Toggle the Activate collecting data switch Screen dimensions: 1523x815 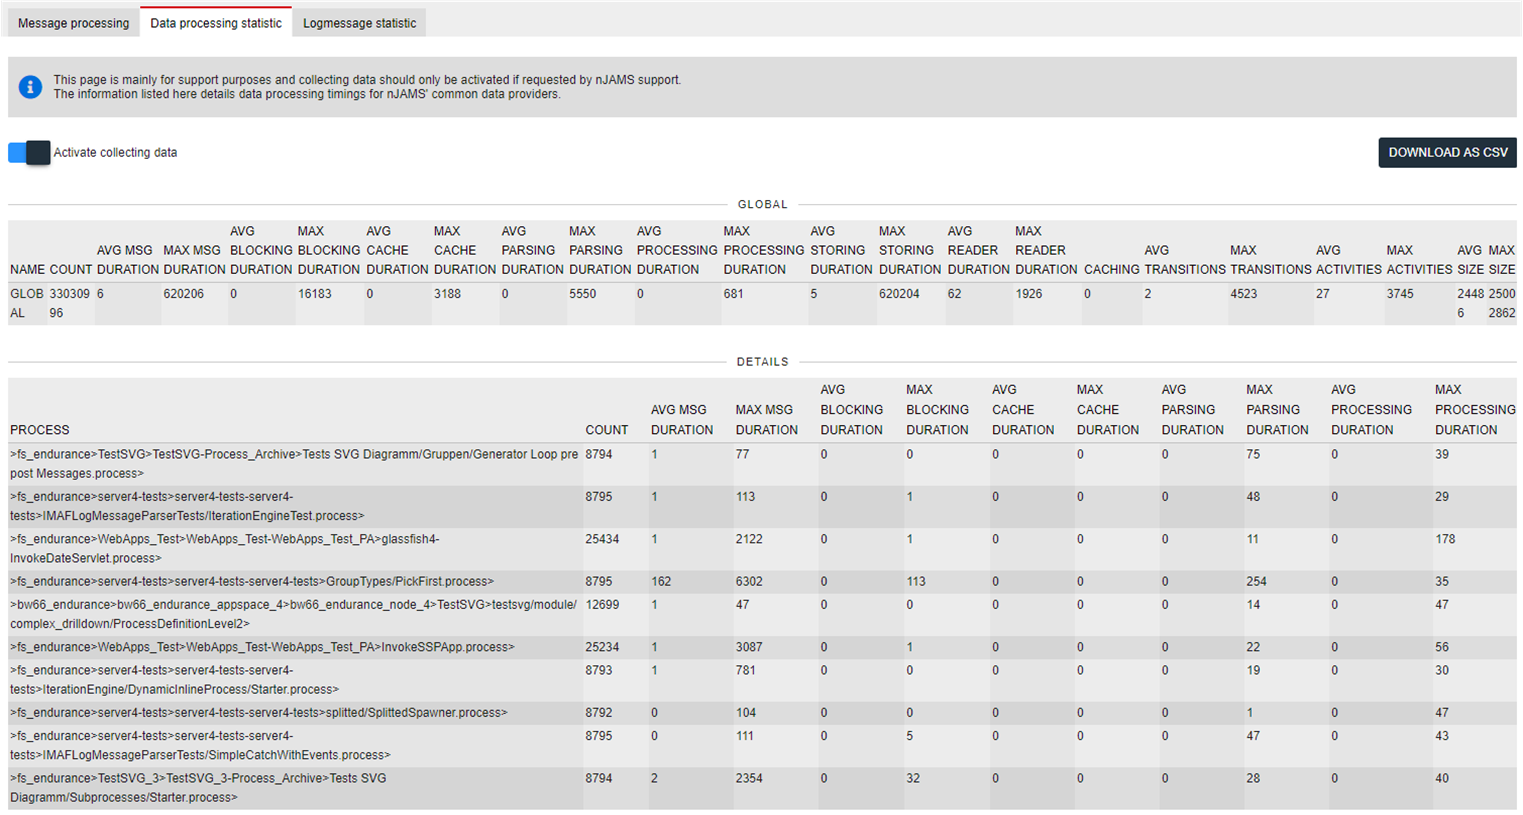coord(29,153)
